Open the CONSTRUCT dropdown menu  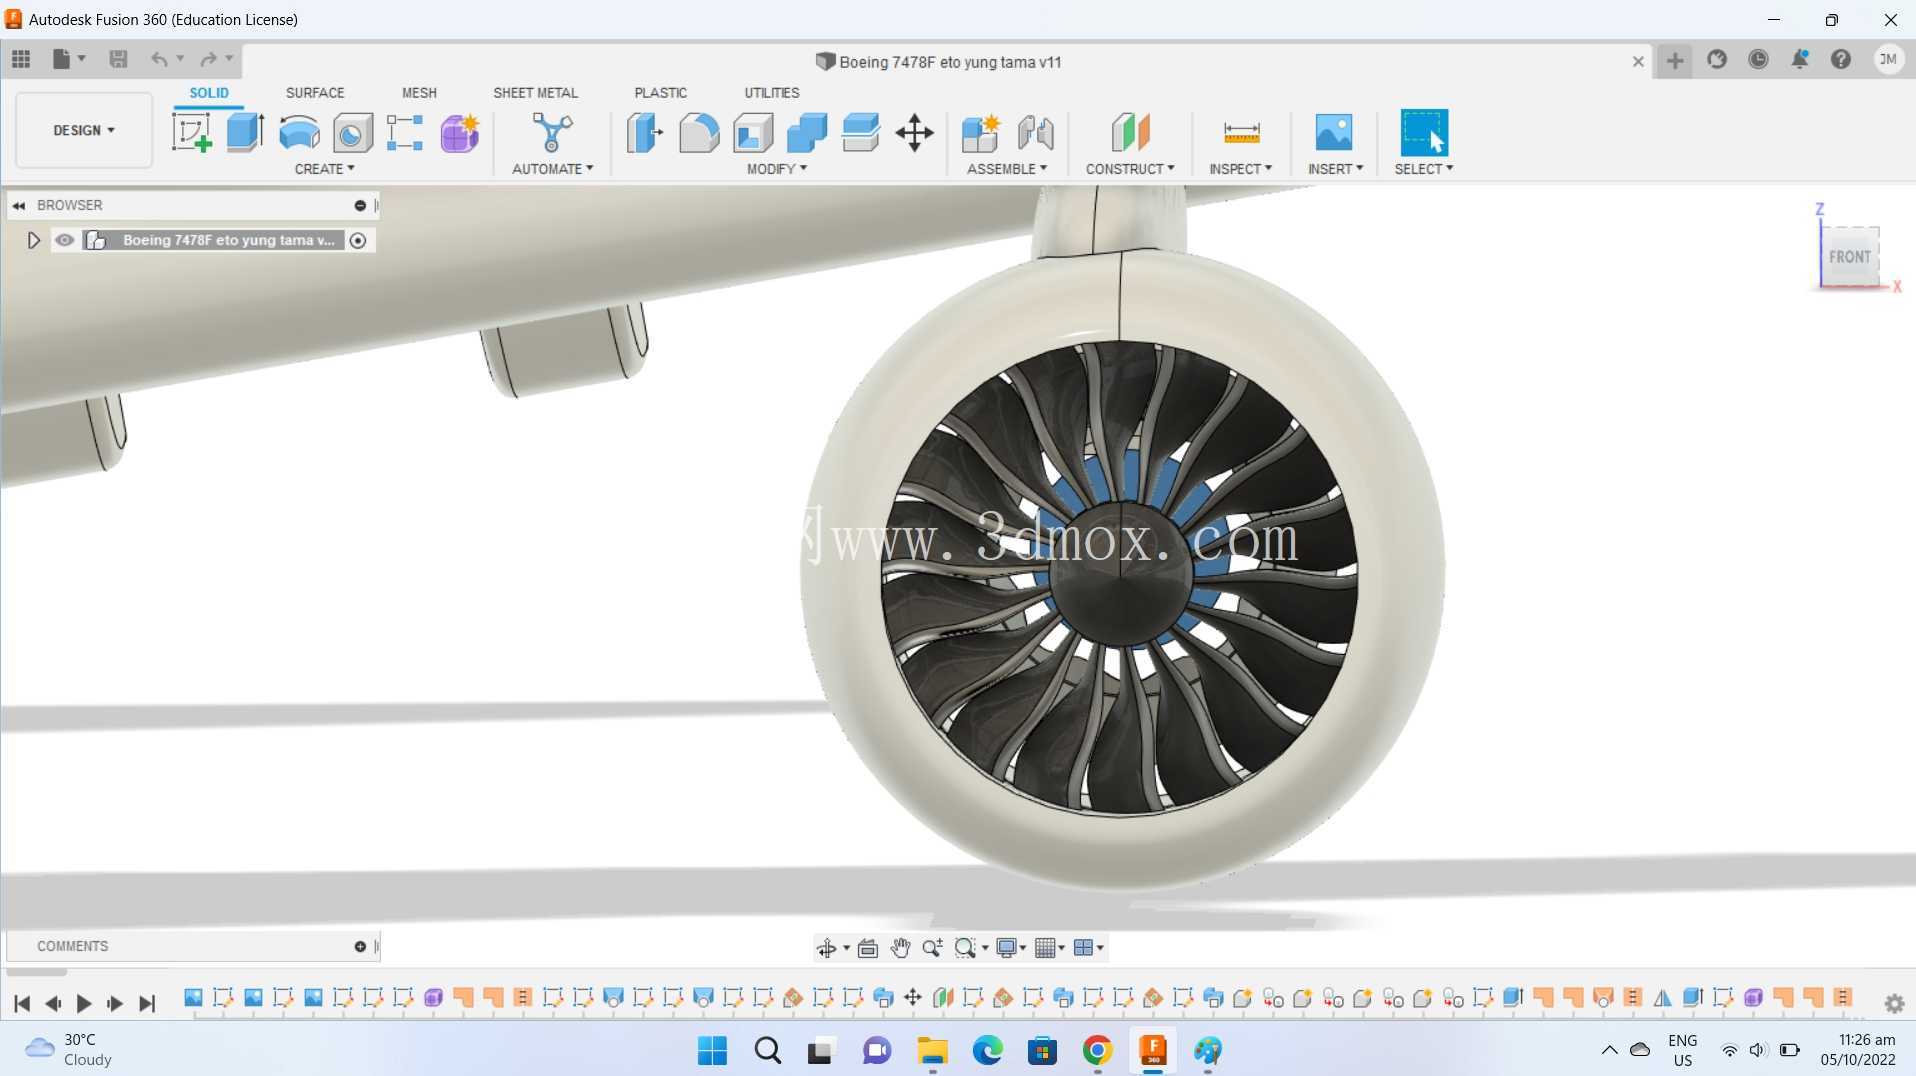[1130, 169]
